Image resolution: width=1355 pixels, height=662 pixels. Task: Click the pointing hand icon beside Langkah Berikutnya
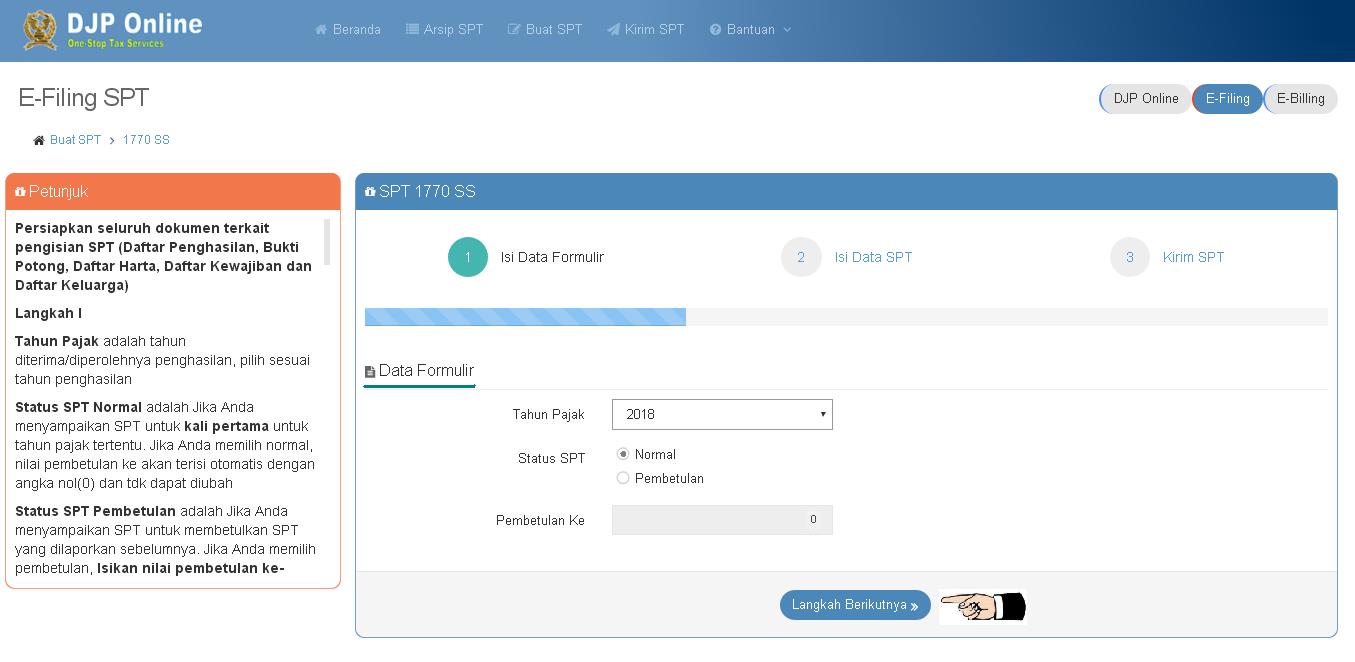tap(982, 604)
